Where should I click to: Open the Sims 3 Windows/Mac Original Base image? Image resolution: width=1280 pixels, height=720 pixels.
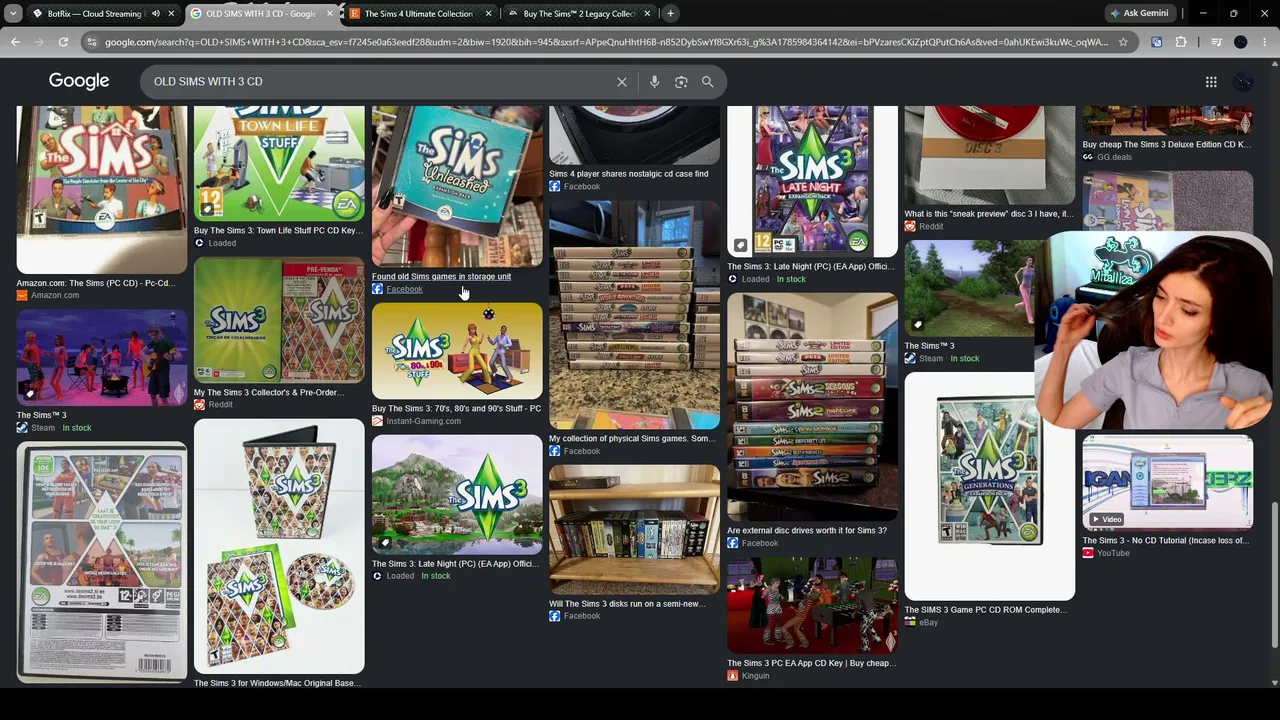pos(279,546)
